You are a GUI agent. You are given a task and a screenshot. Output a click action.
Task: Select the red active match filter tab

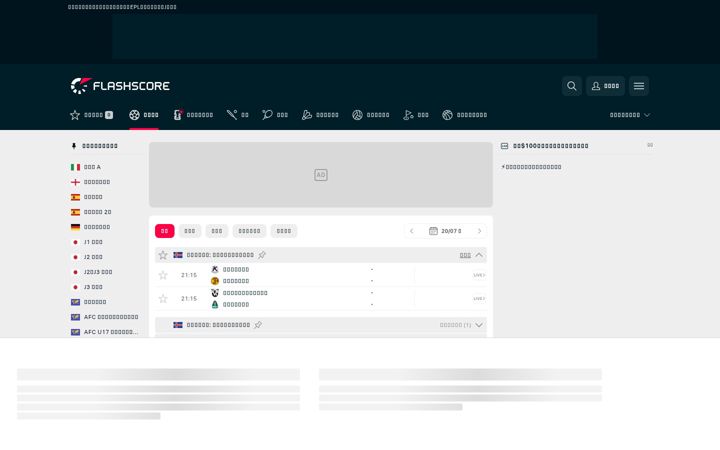point(164,231)
